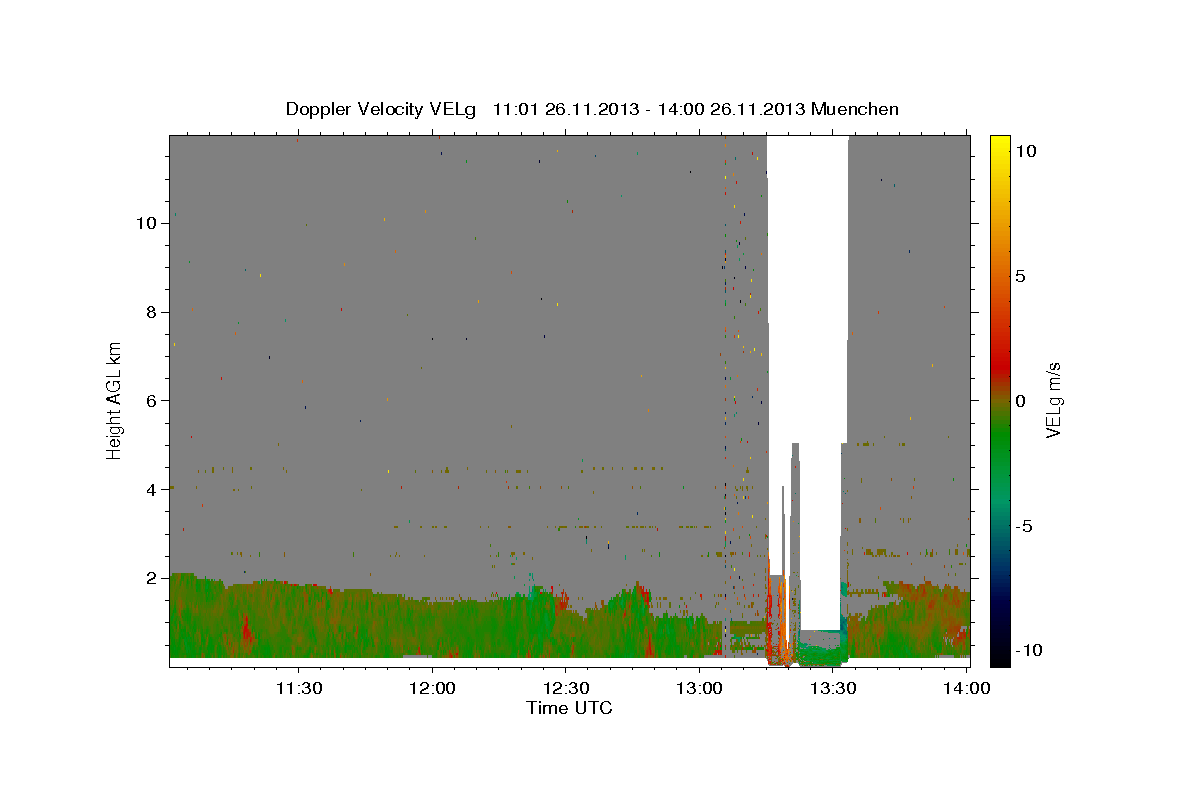This screenshot has height=800, width=1200.
Task: Select the '12:30' time axis label
Action: coord(566,687)
